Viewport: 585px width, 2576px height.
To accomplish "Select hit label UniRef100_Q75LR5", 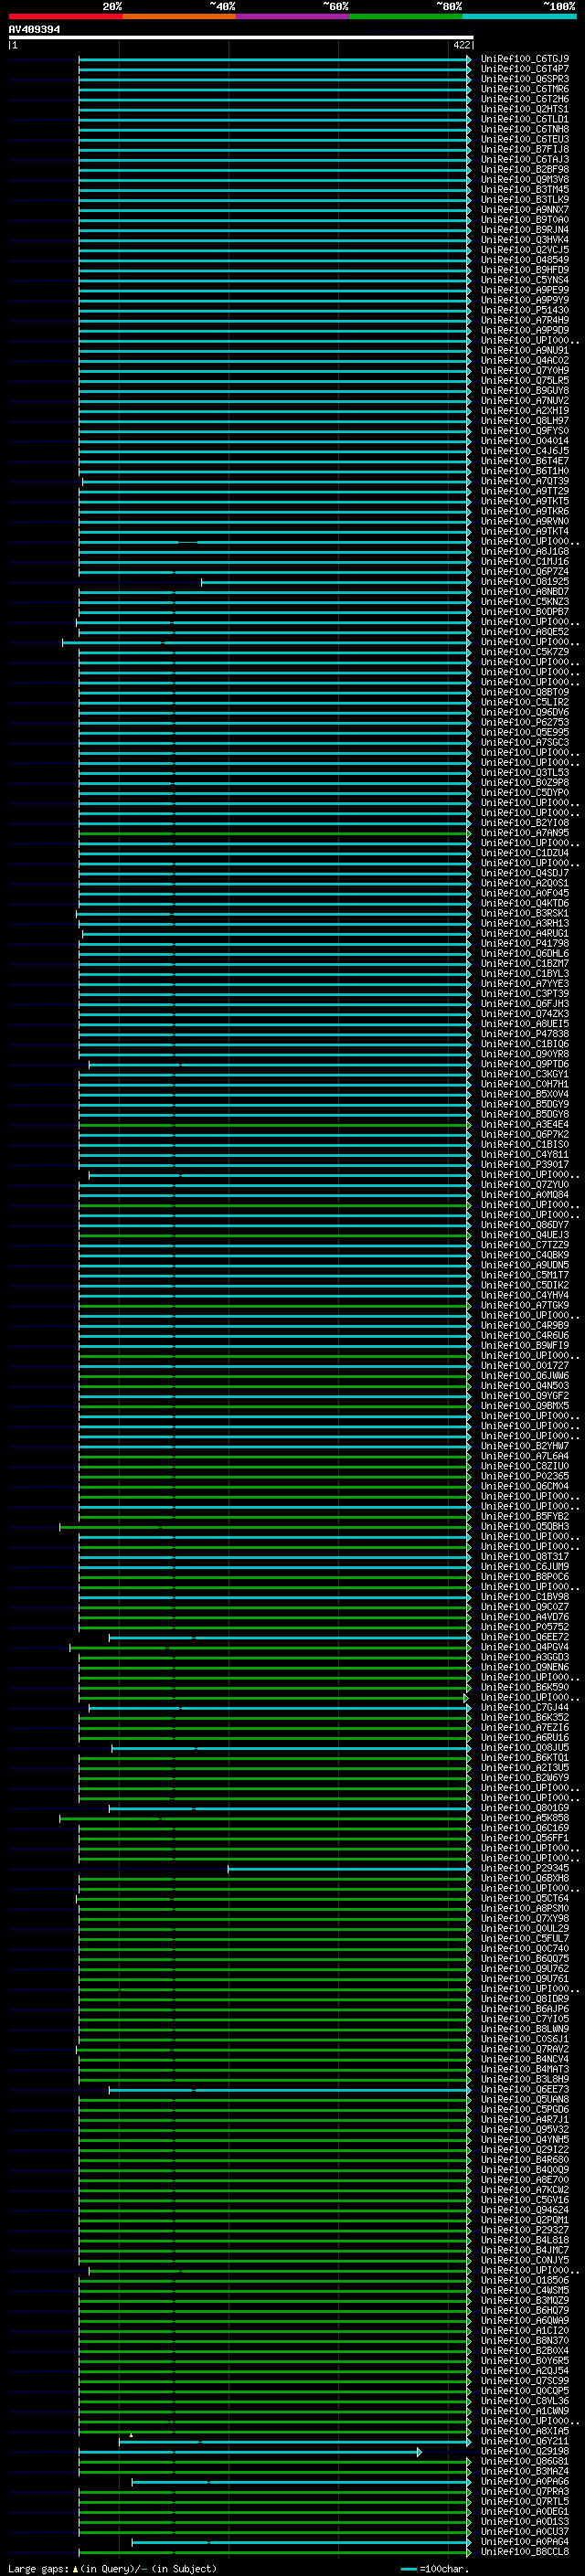I will [525, 380].
